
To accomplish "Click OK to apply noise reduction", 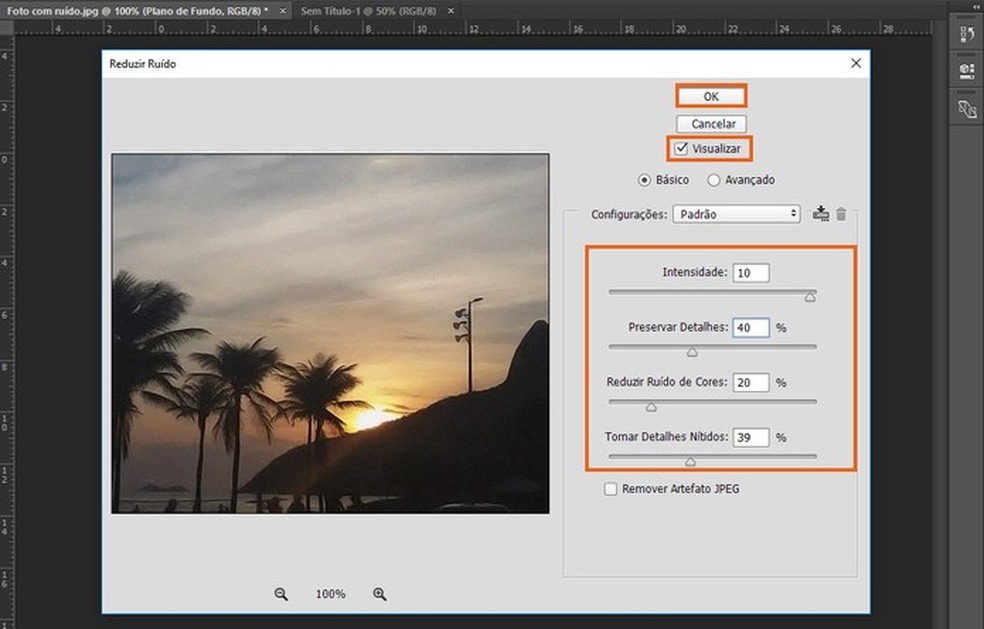I will 711,96.
